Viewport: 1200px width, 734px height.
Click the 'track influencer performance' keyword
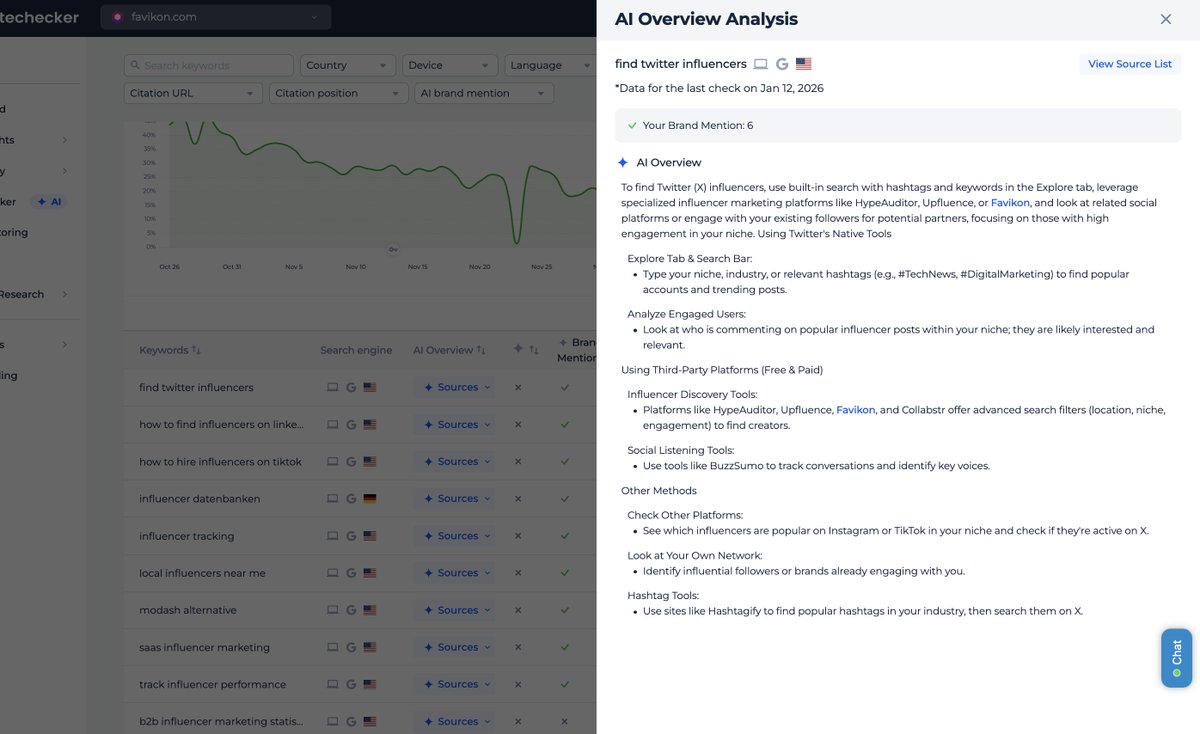pos(212,684)
